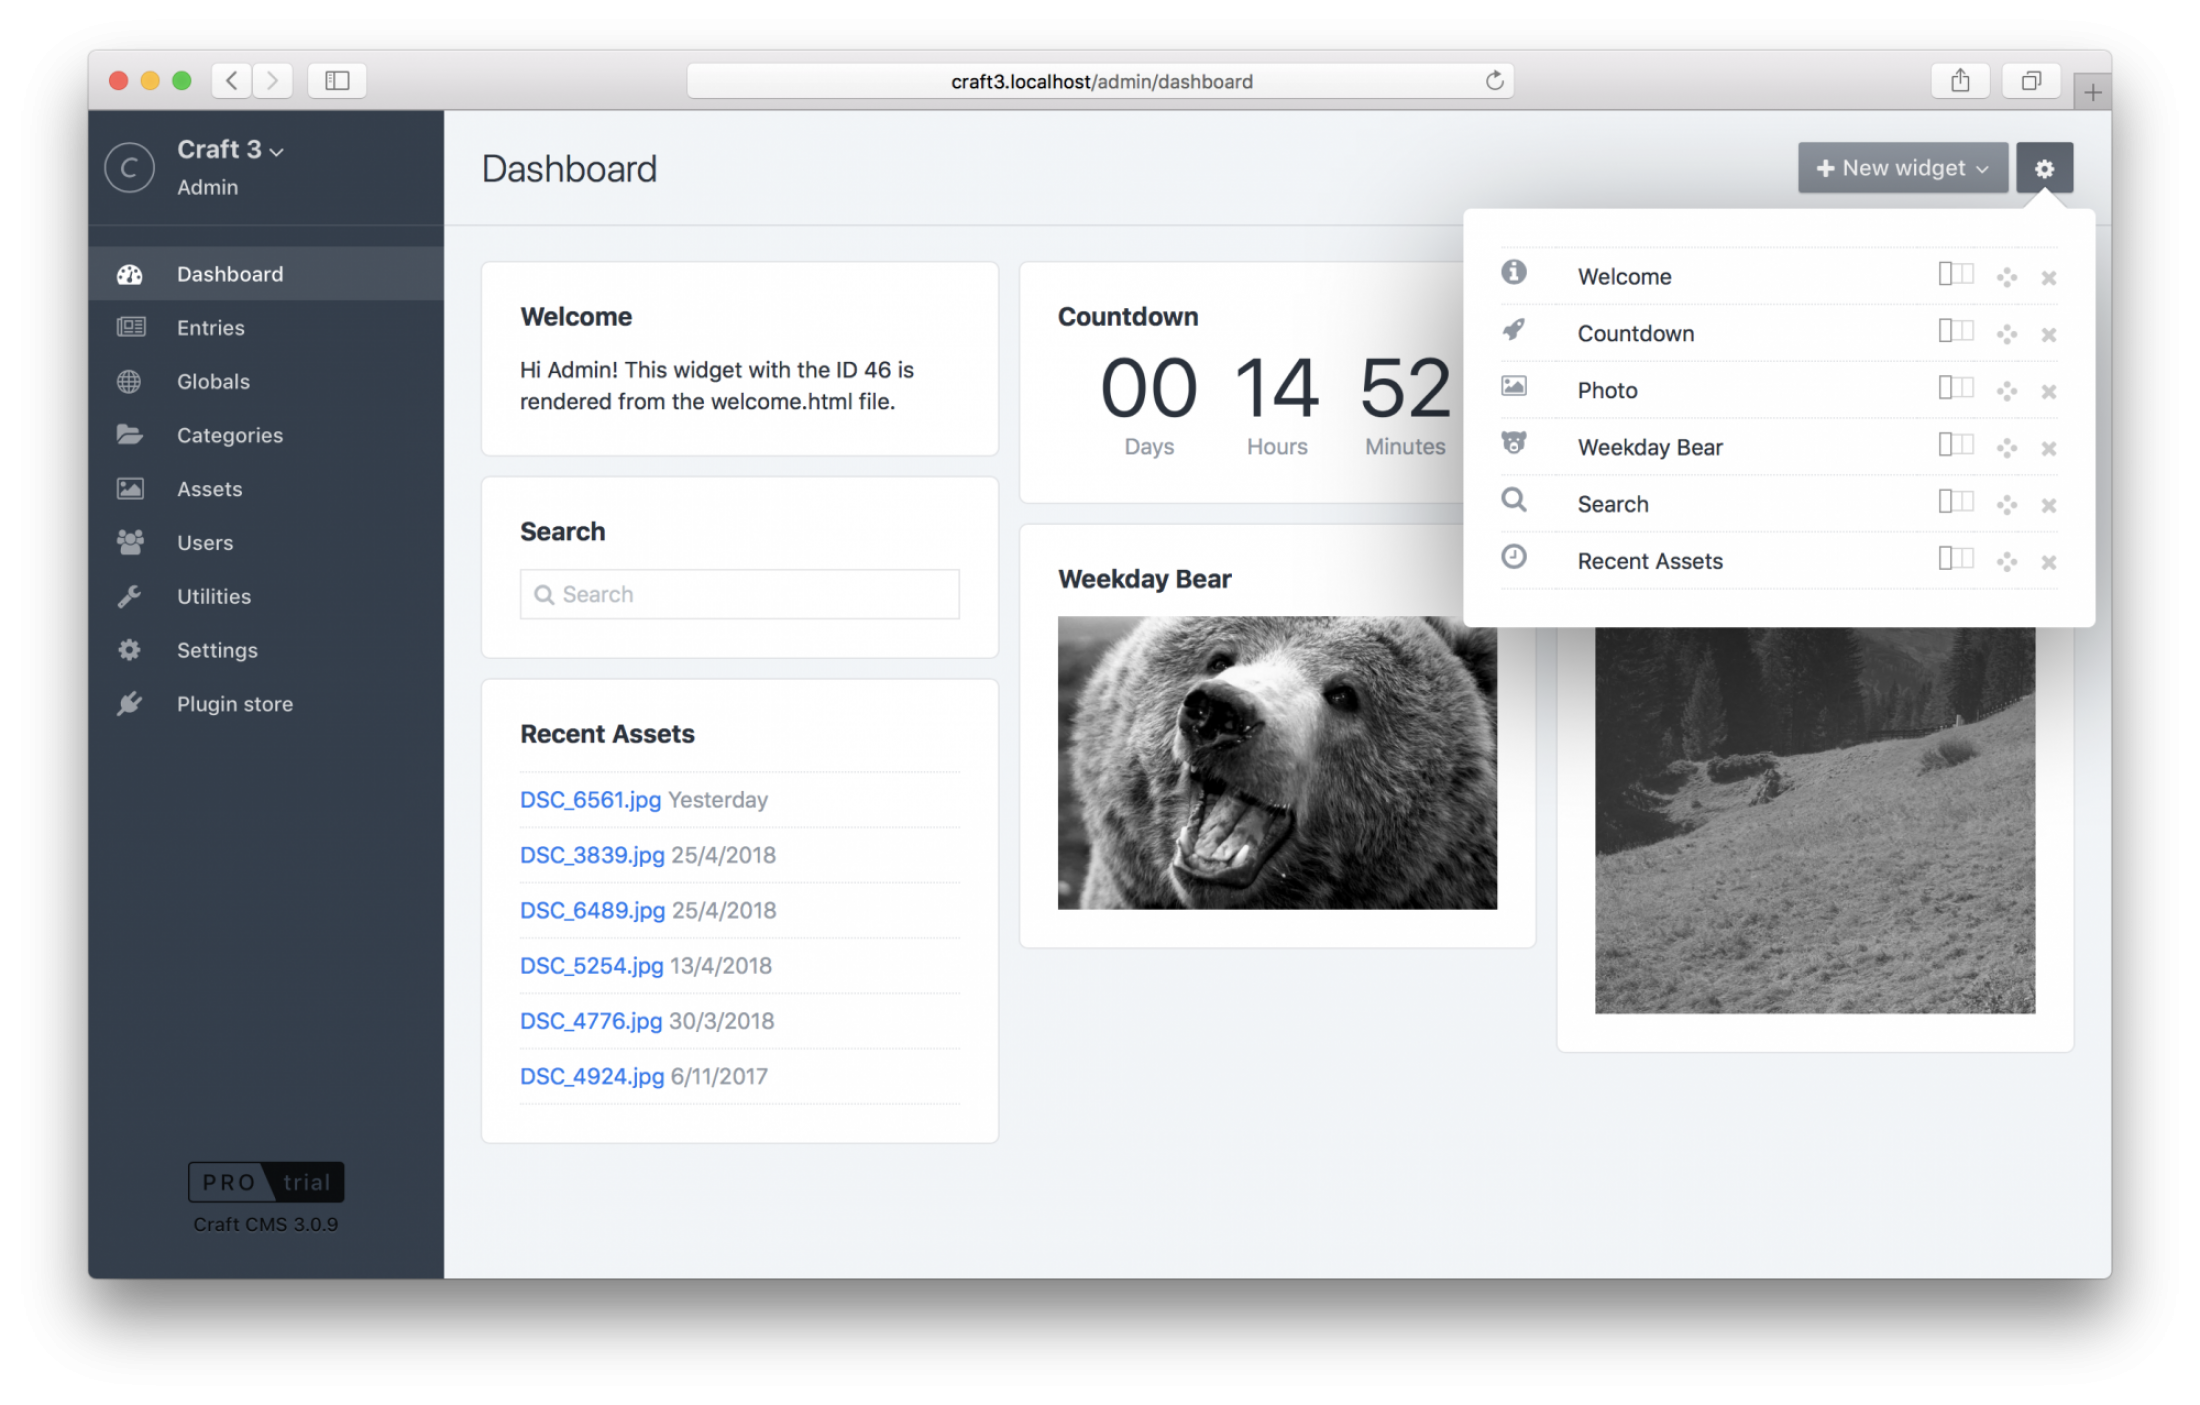Screen dimensions: 2200x1405
Task: Click the Craft account circle icon
Action: click(x=130, y=168)
